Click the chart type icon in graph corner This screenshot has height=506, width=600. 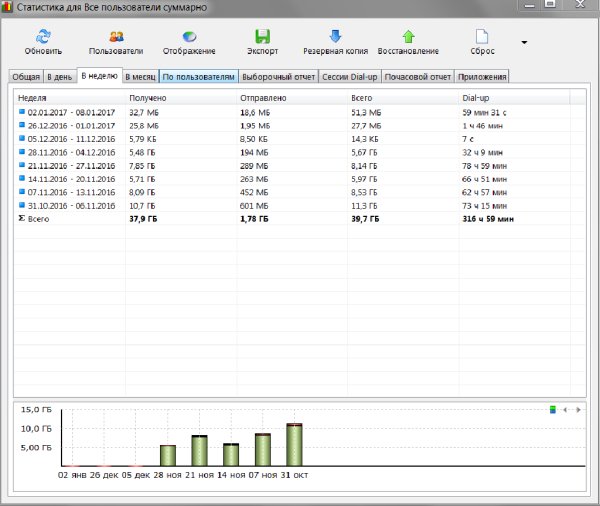click(553, 410)
